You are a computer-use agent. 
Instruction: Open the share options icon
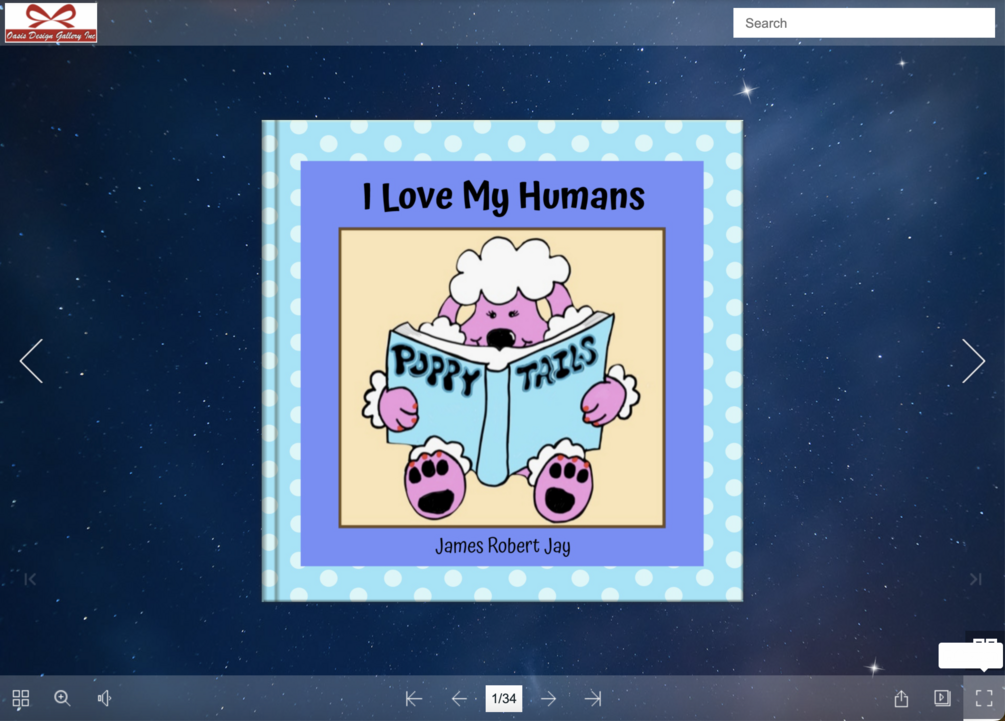point(901,698)
